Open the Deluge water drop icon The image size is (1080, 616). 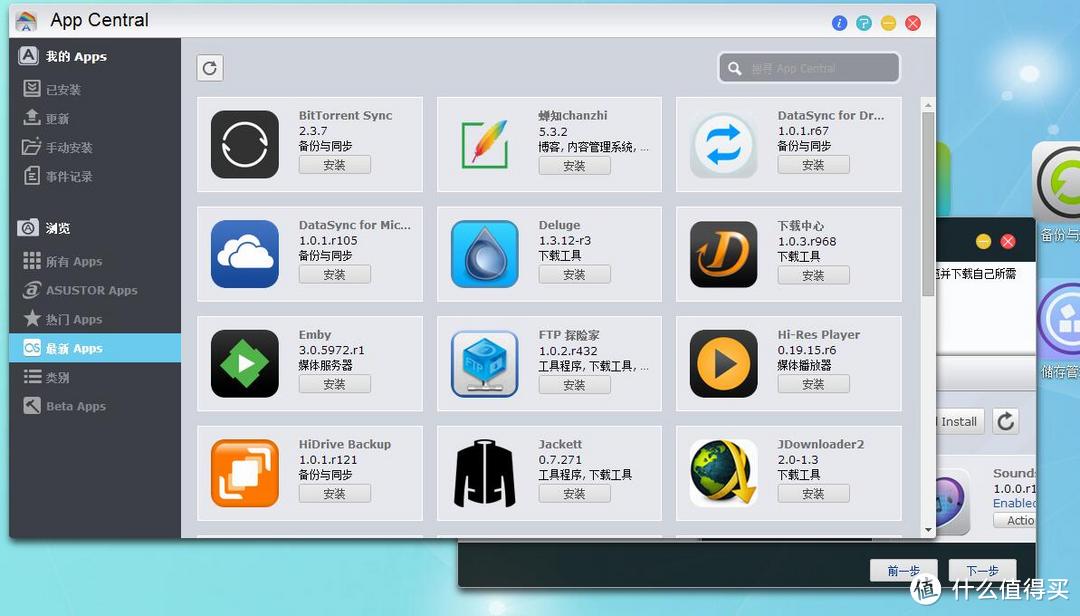pyautogui.click(x=484, y=254)
